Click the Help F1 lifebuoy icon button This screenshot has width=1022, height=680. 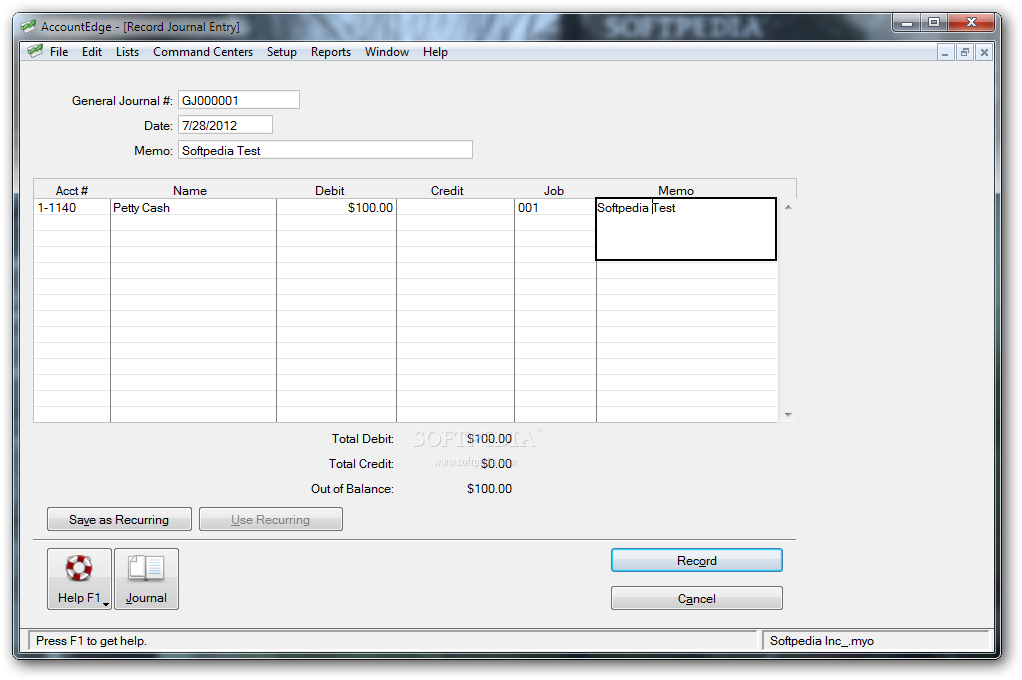[x=79, y=578]
